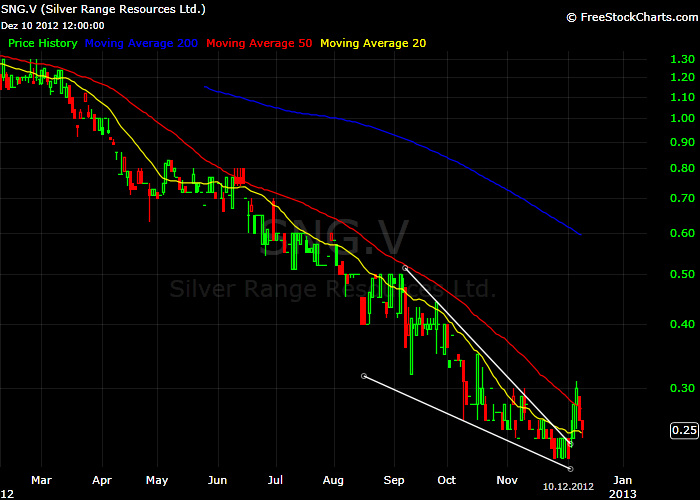Click the 0.60 price axis label
Image resolution: width=700 pixels, height=500 pixels.
[683, 233]
